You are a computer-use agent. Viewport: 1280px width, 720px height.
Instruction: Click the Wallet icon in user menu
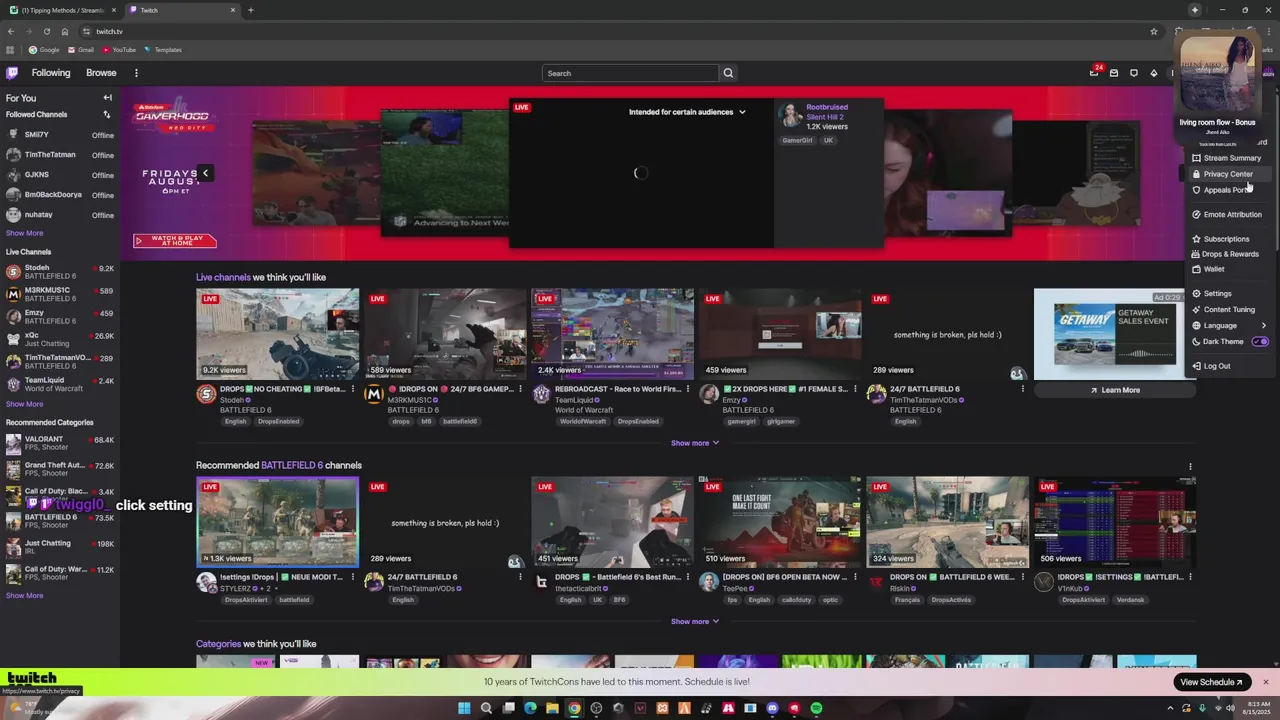(1196, 270)
